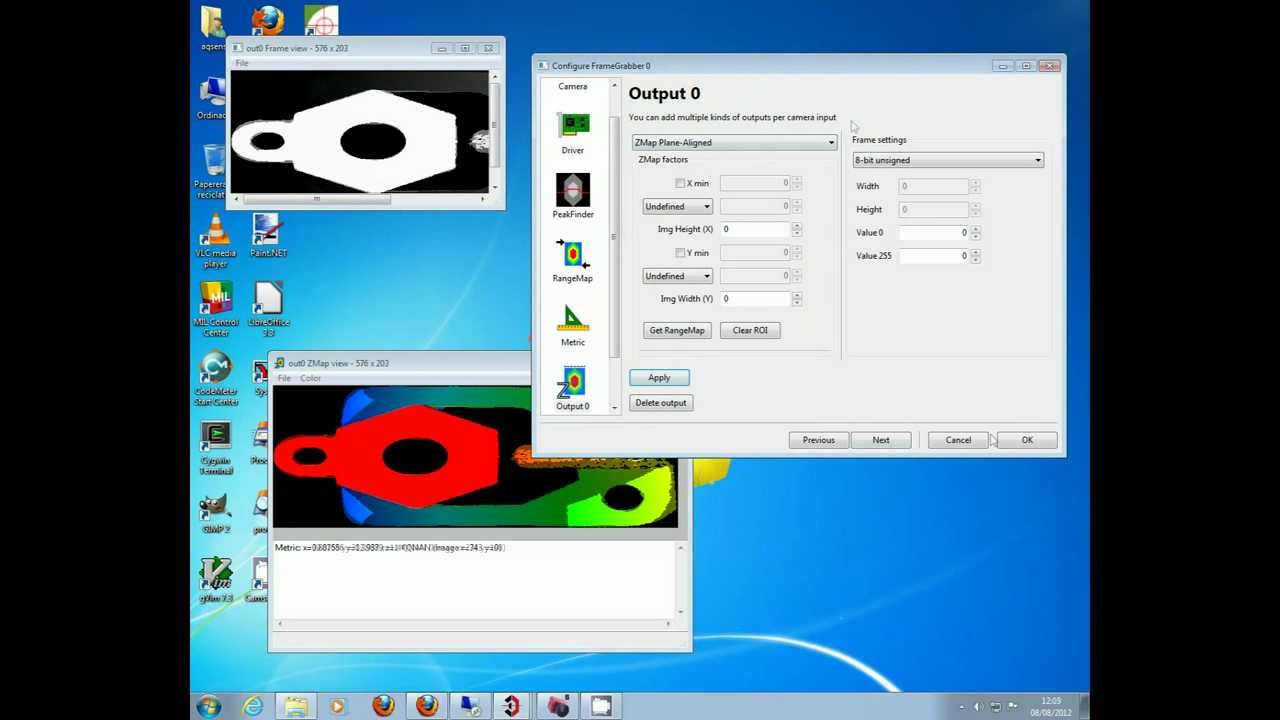Go to the RangeMap sidebar icon
The height and width of the screenshot is (720, 1280).
pyautogui.click(x=573, y=261)
